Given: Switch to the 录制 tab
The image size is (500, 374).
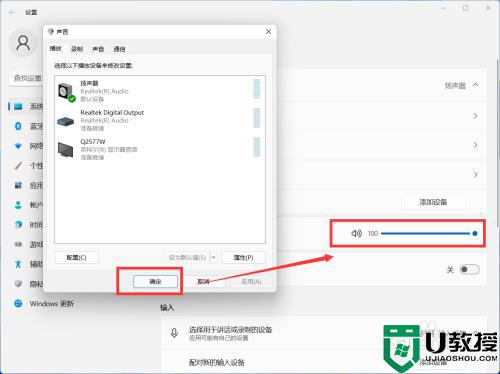Looking at the screenshot, I should (x=77, y=49).
